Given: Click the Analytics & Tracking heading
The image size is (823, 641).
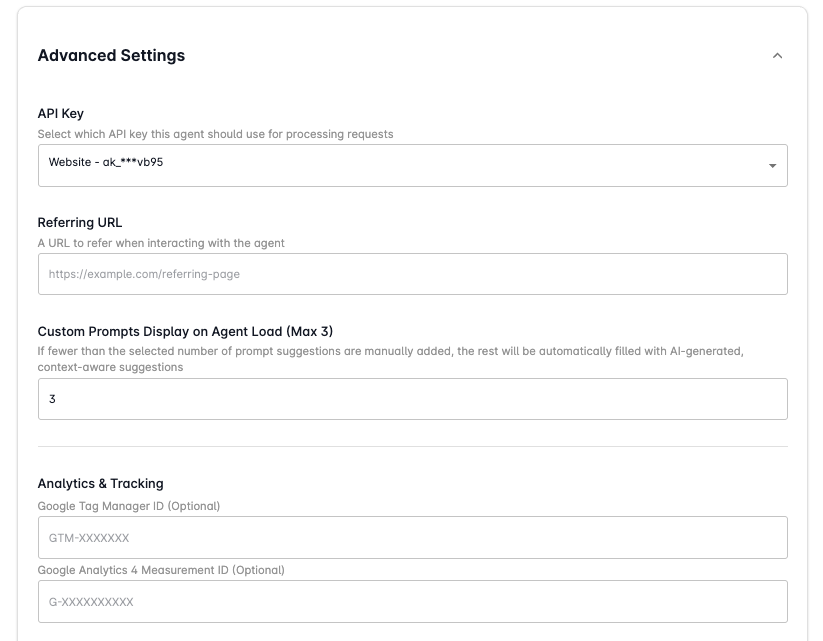Looking at the screenshot, I should tap(100, 484).
